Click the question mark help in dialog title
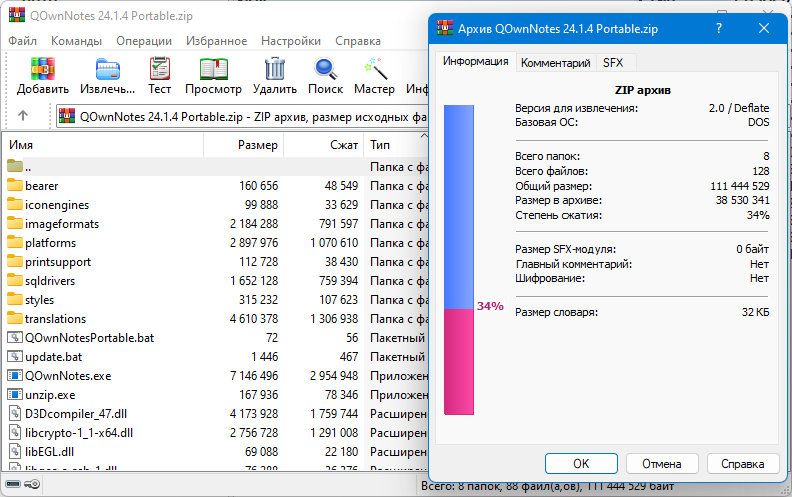The image size is (792, 497). click(x=719, y=28)
